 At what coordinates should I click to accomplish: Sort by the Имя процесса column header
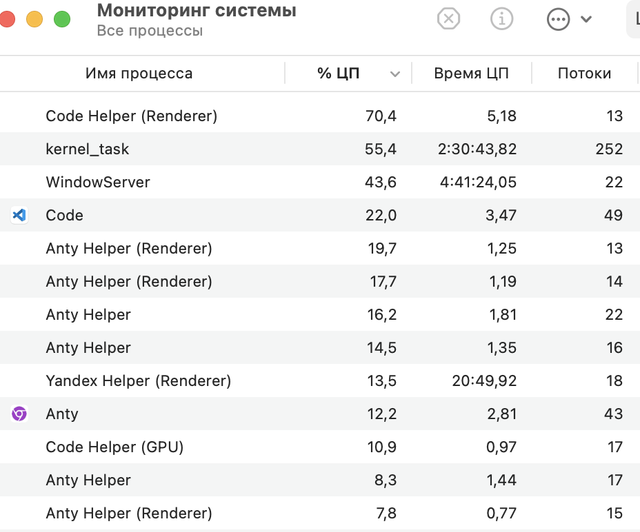pos(139,73)
